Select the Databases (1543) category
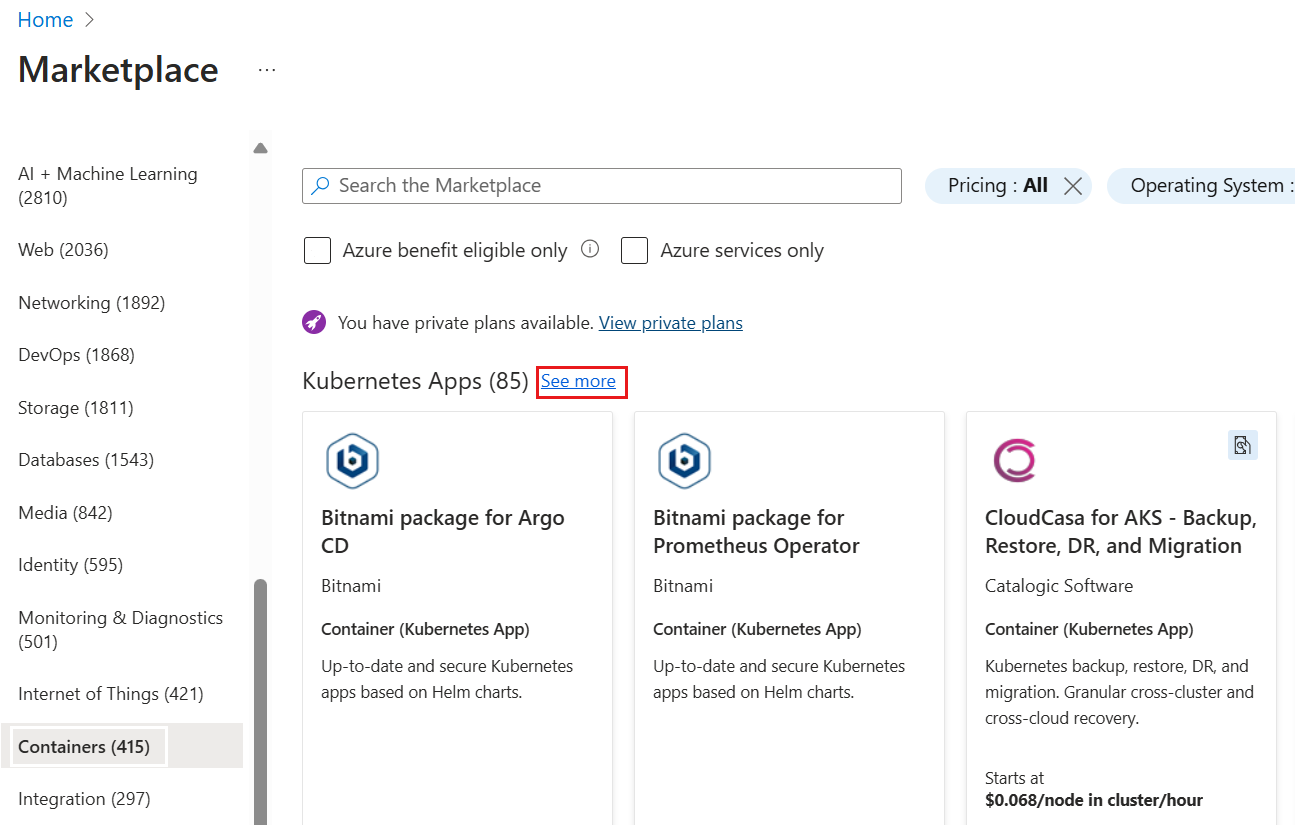This screenshot has height=825, width=1295. tap(86, 460)
